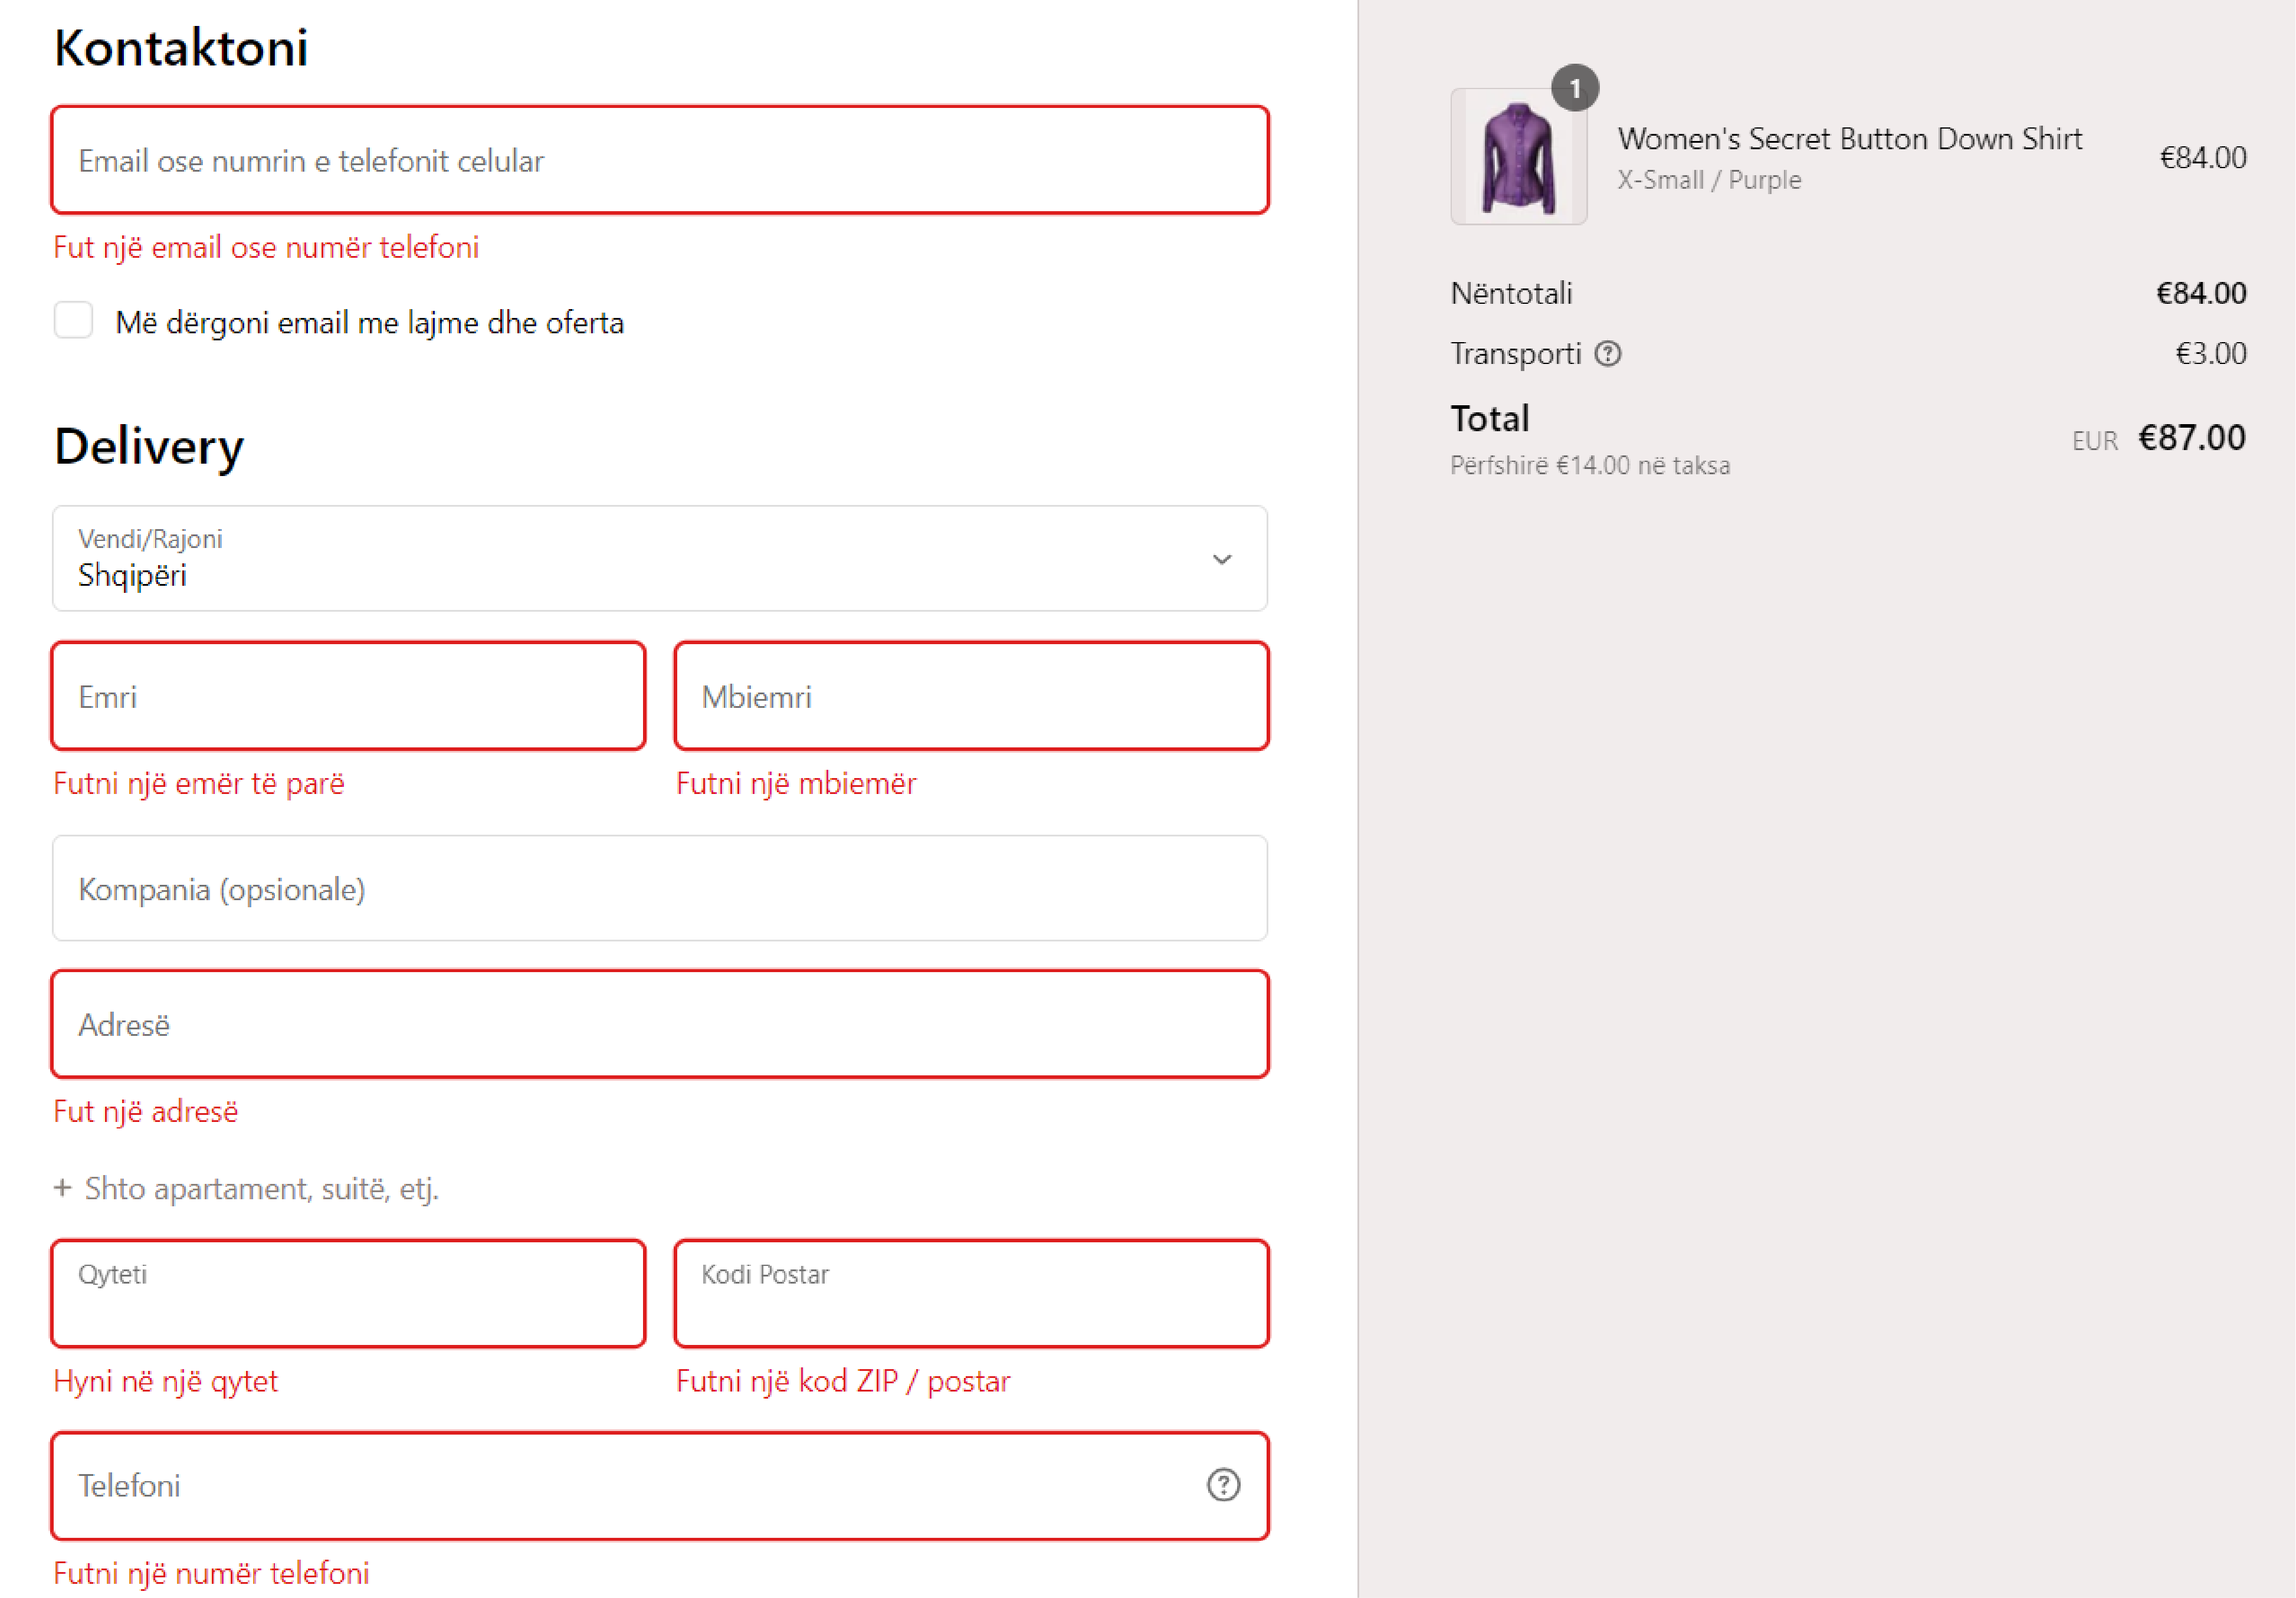Focus the email or mobile number field
This screenshot has height=1598, width=2296.
(660, 161)
